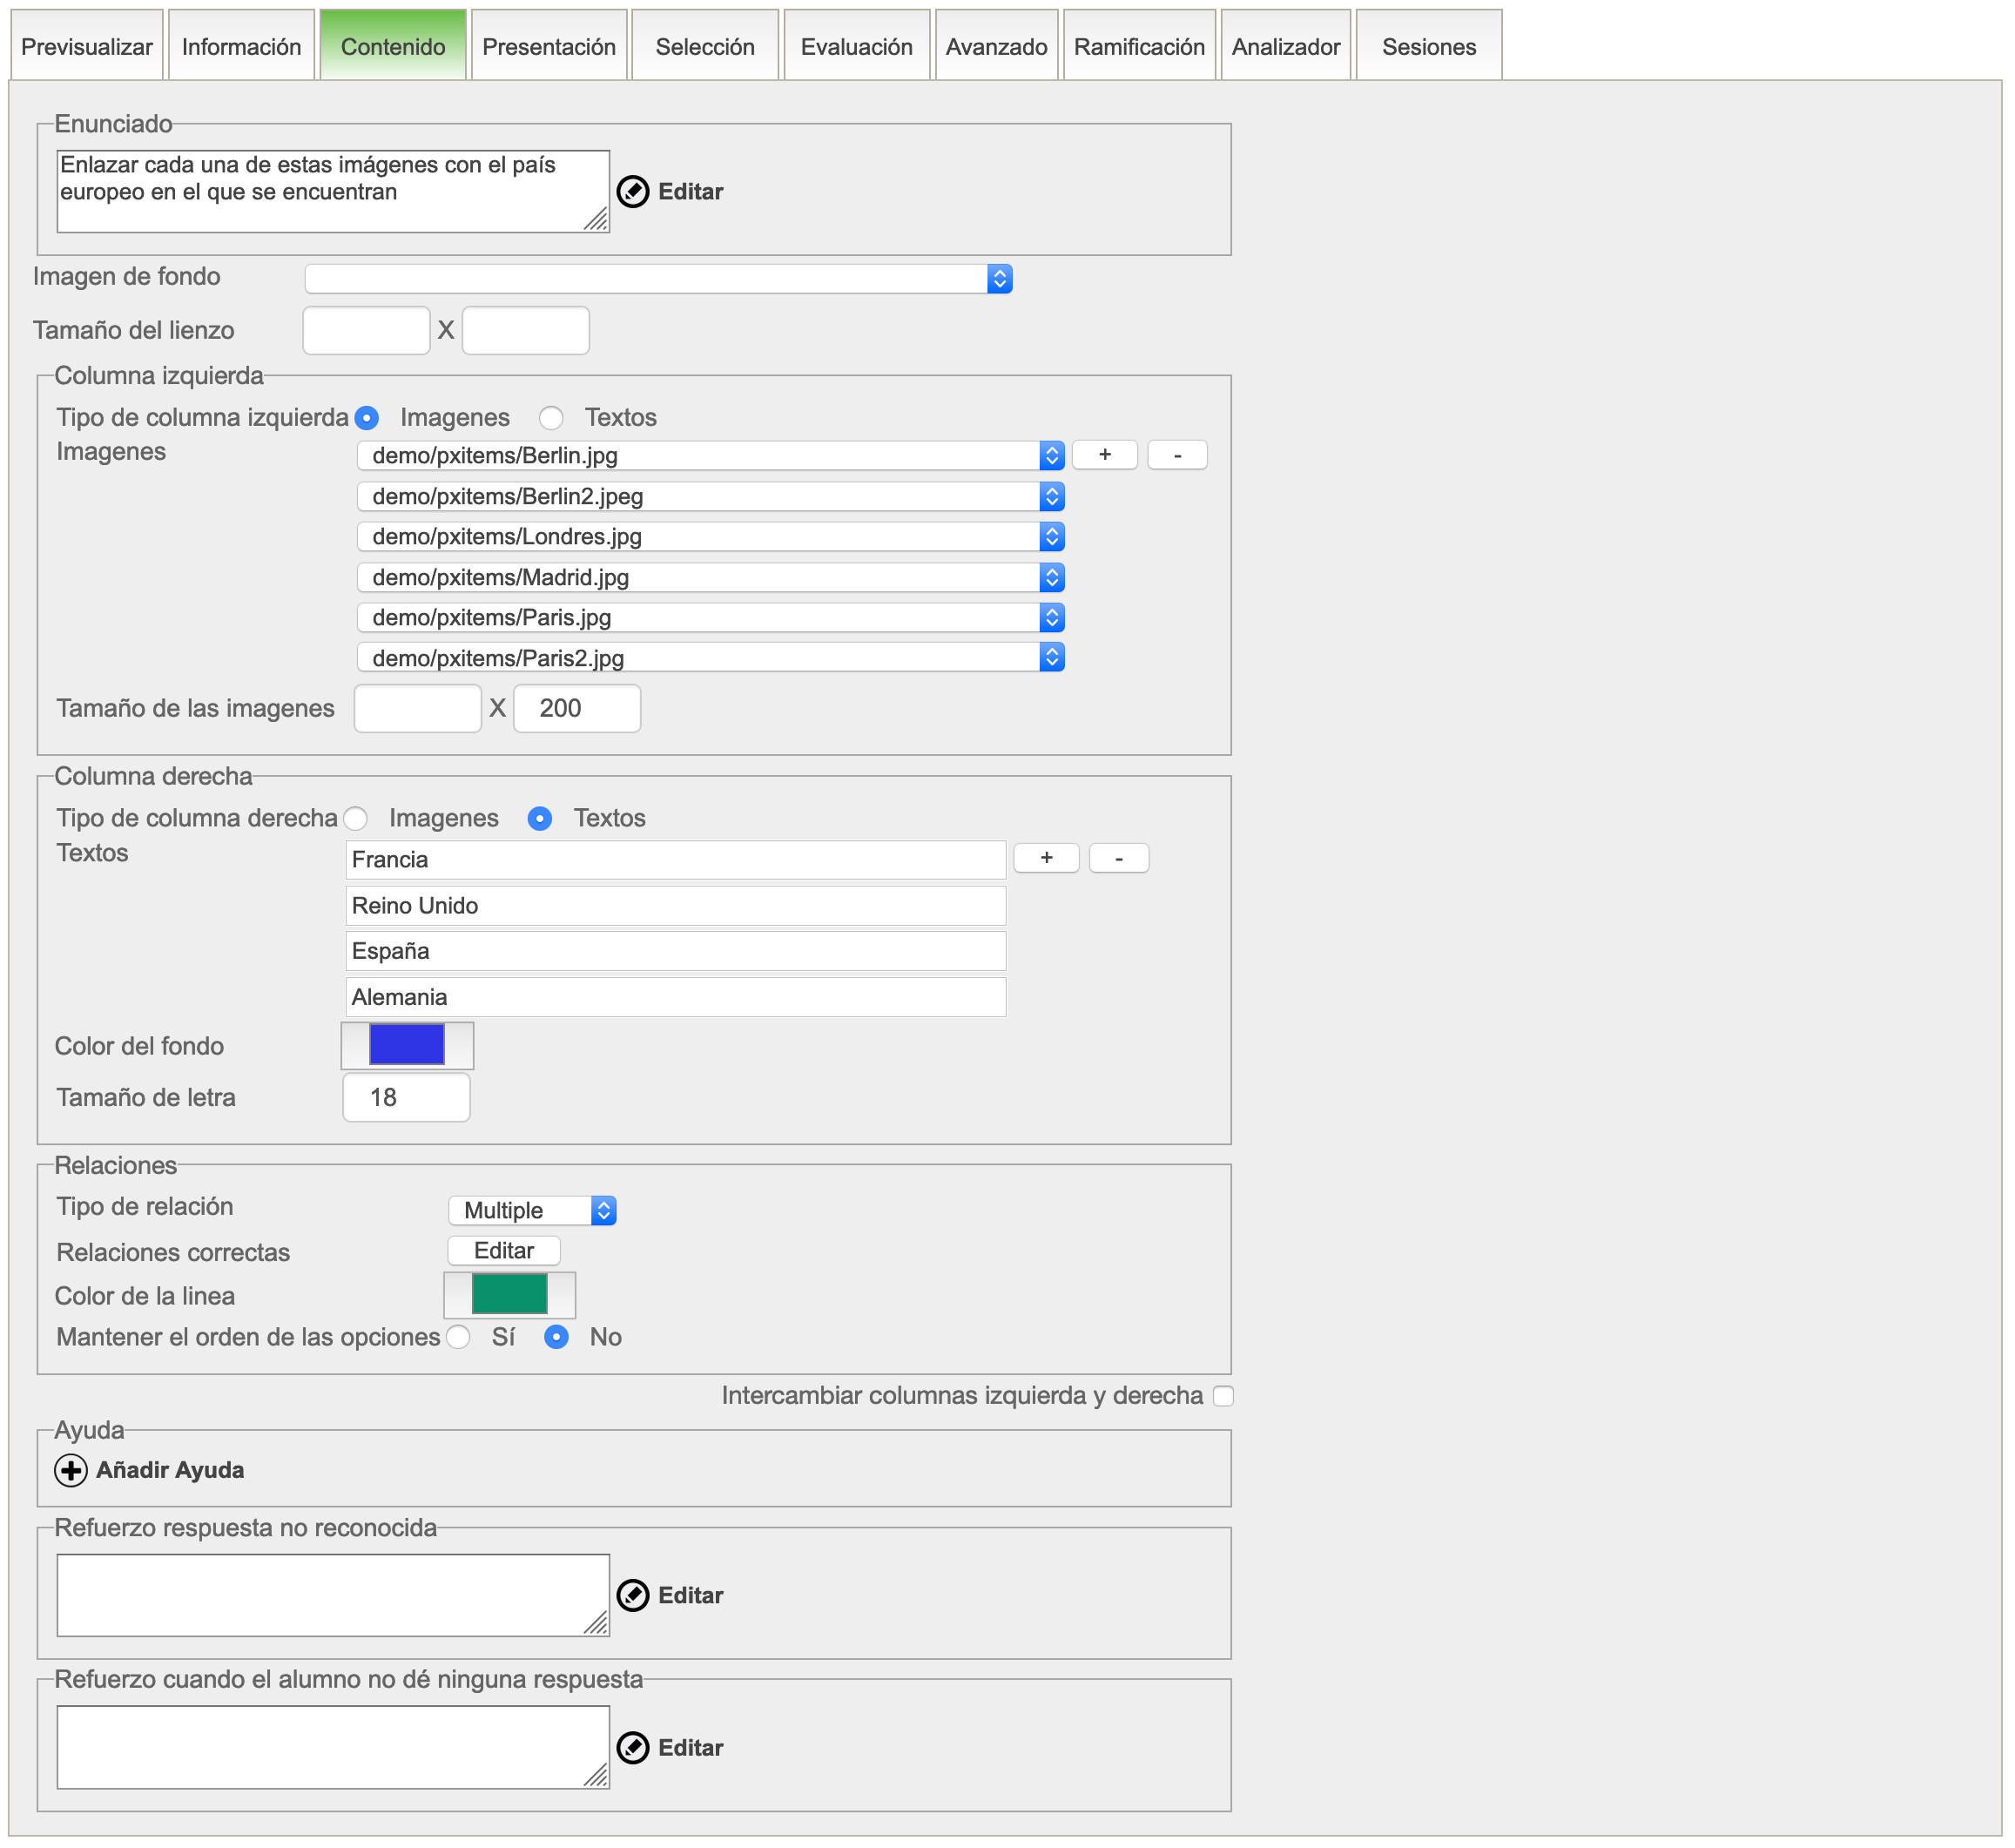Switch to the Presentación tab
2015x1848 pixels.
[x=549, y=46]
